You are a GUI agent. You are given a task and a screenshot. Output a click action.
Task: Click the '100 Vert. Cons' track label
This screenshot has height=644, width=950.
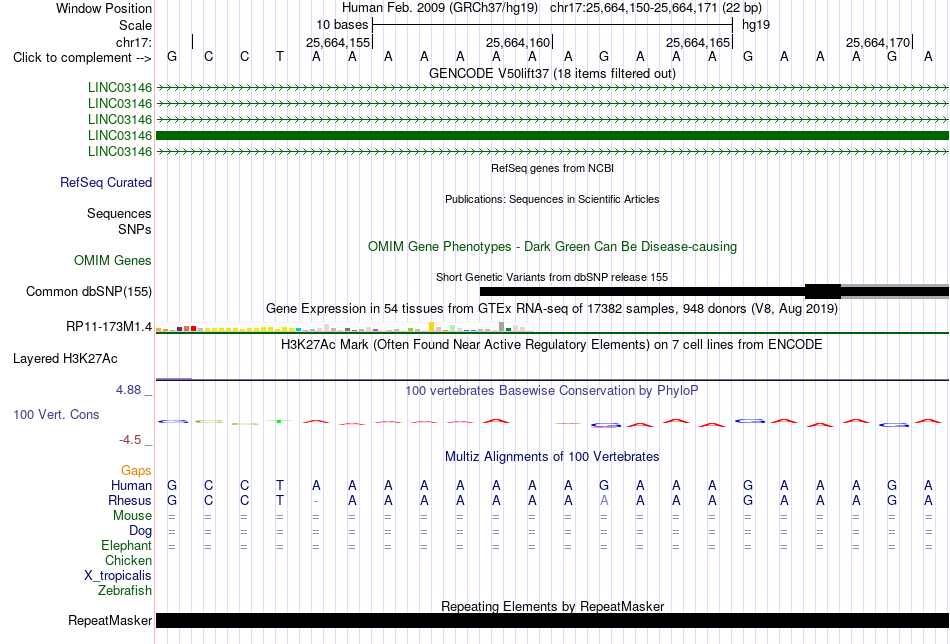pos(56,414)
